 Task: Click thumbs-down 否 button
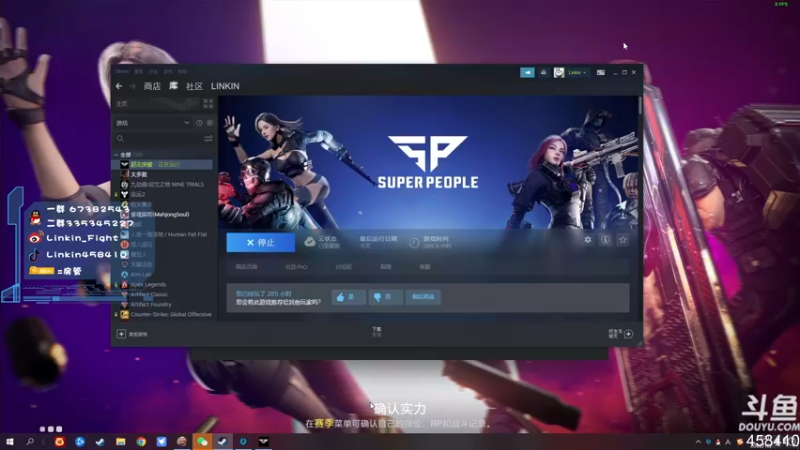pos(386,297)
